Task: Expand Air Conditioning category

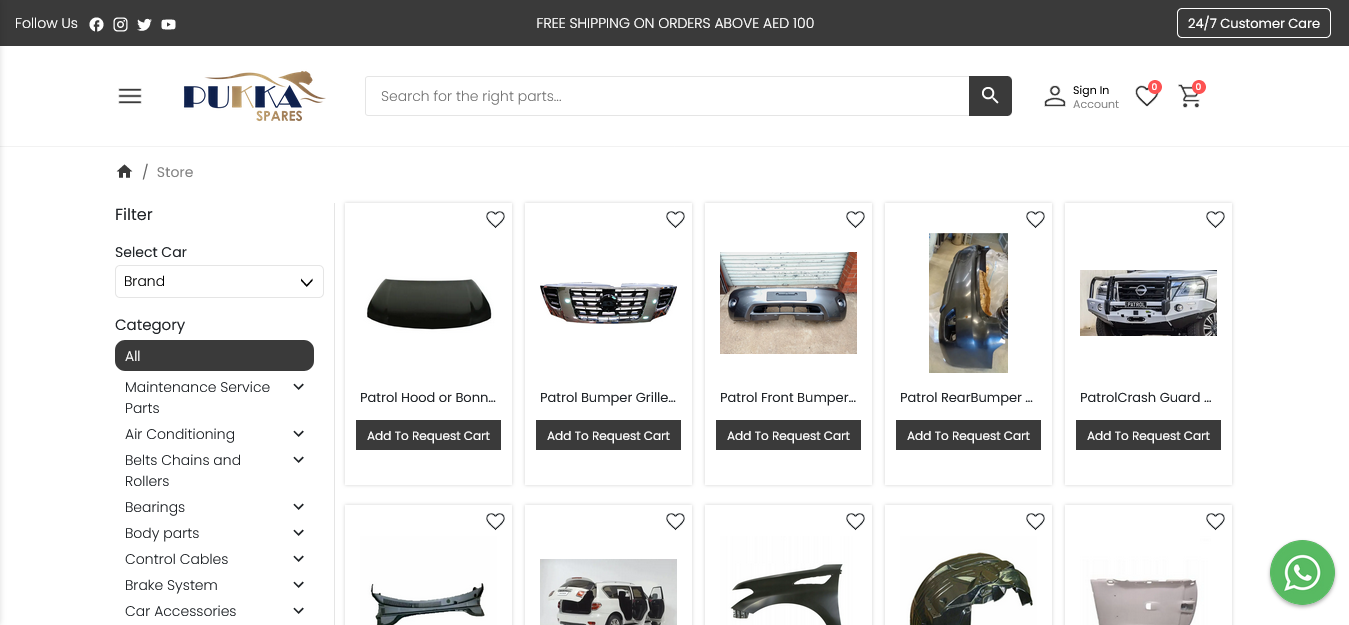Action: click(x=298, y=434)
